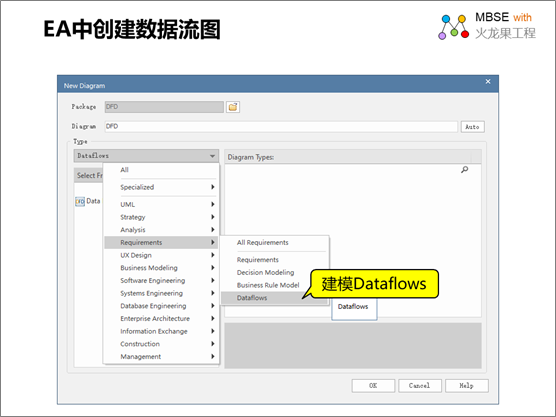
Task: Open the Help button
Action: click(467, 385)
